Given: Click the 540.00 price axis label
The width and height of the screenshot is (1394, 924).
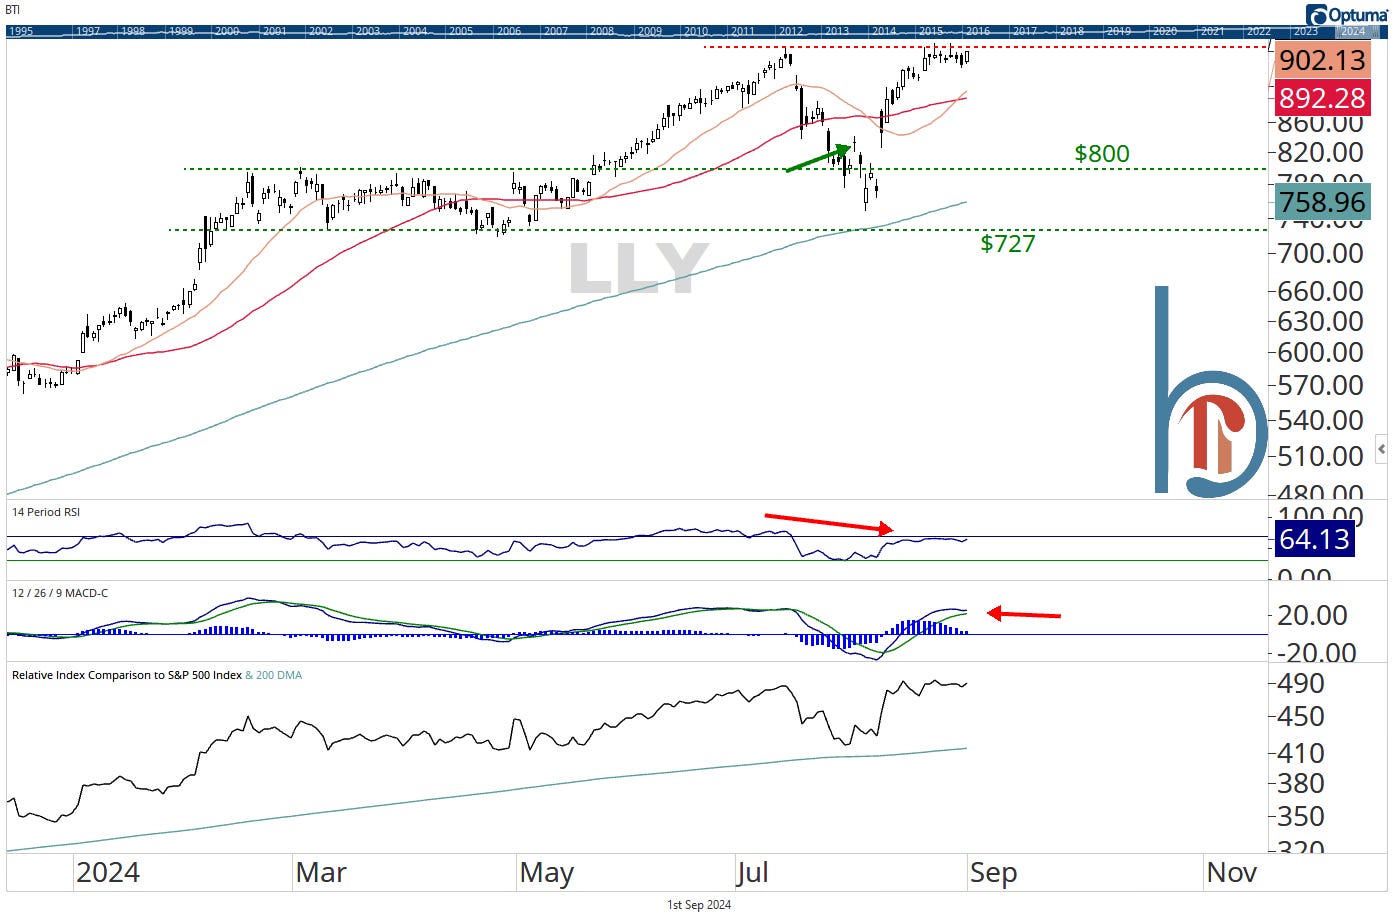Looking at the screenshot, I should coord(1321,420).
